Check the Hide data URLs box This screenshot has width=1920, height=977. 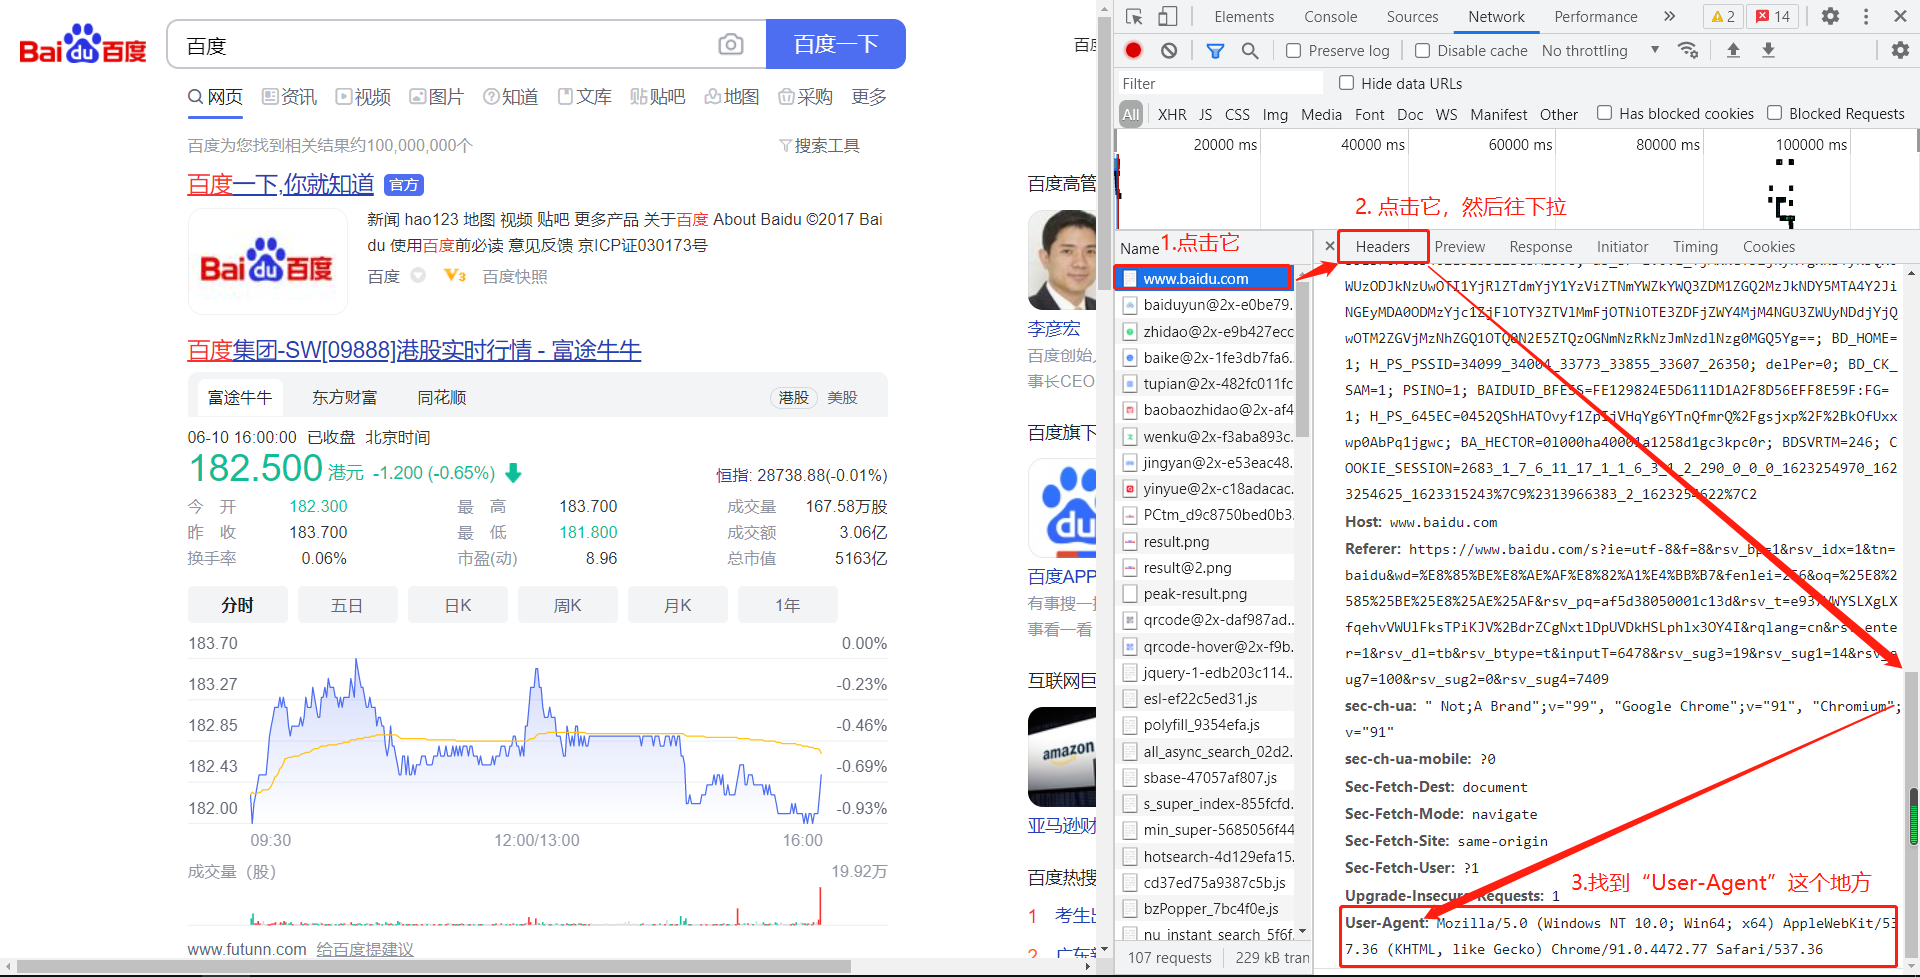(x=1346, y=83)
